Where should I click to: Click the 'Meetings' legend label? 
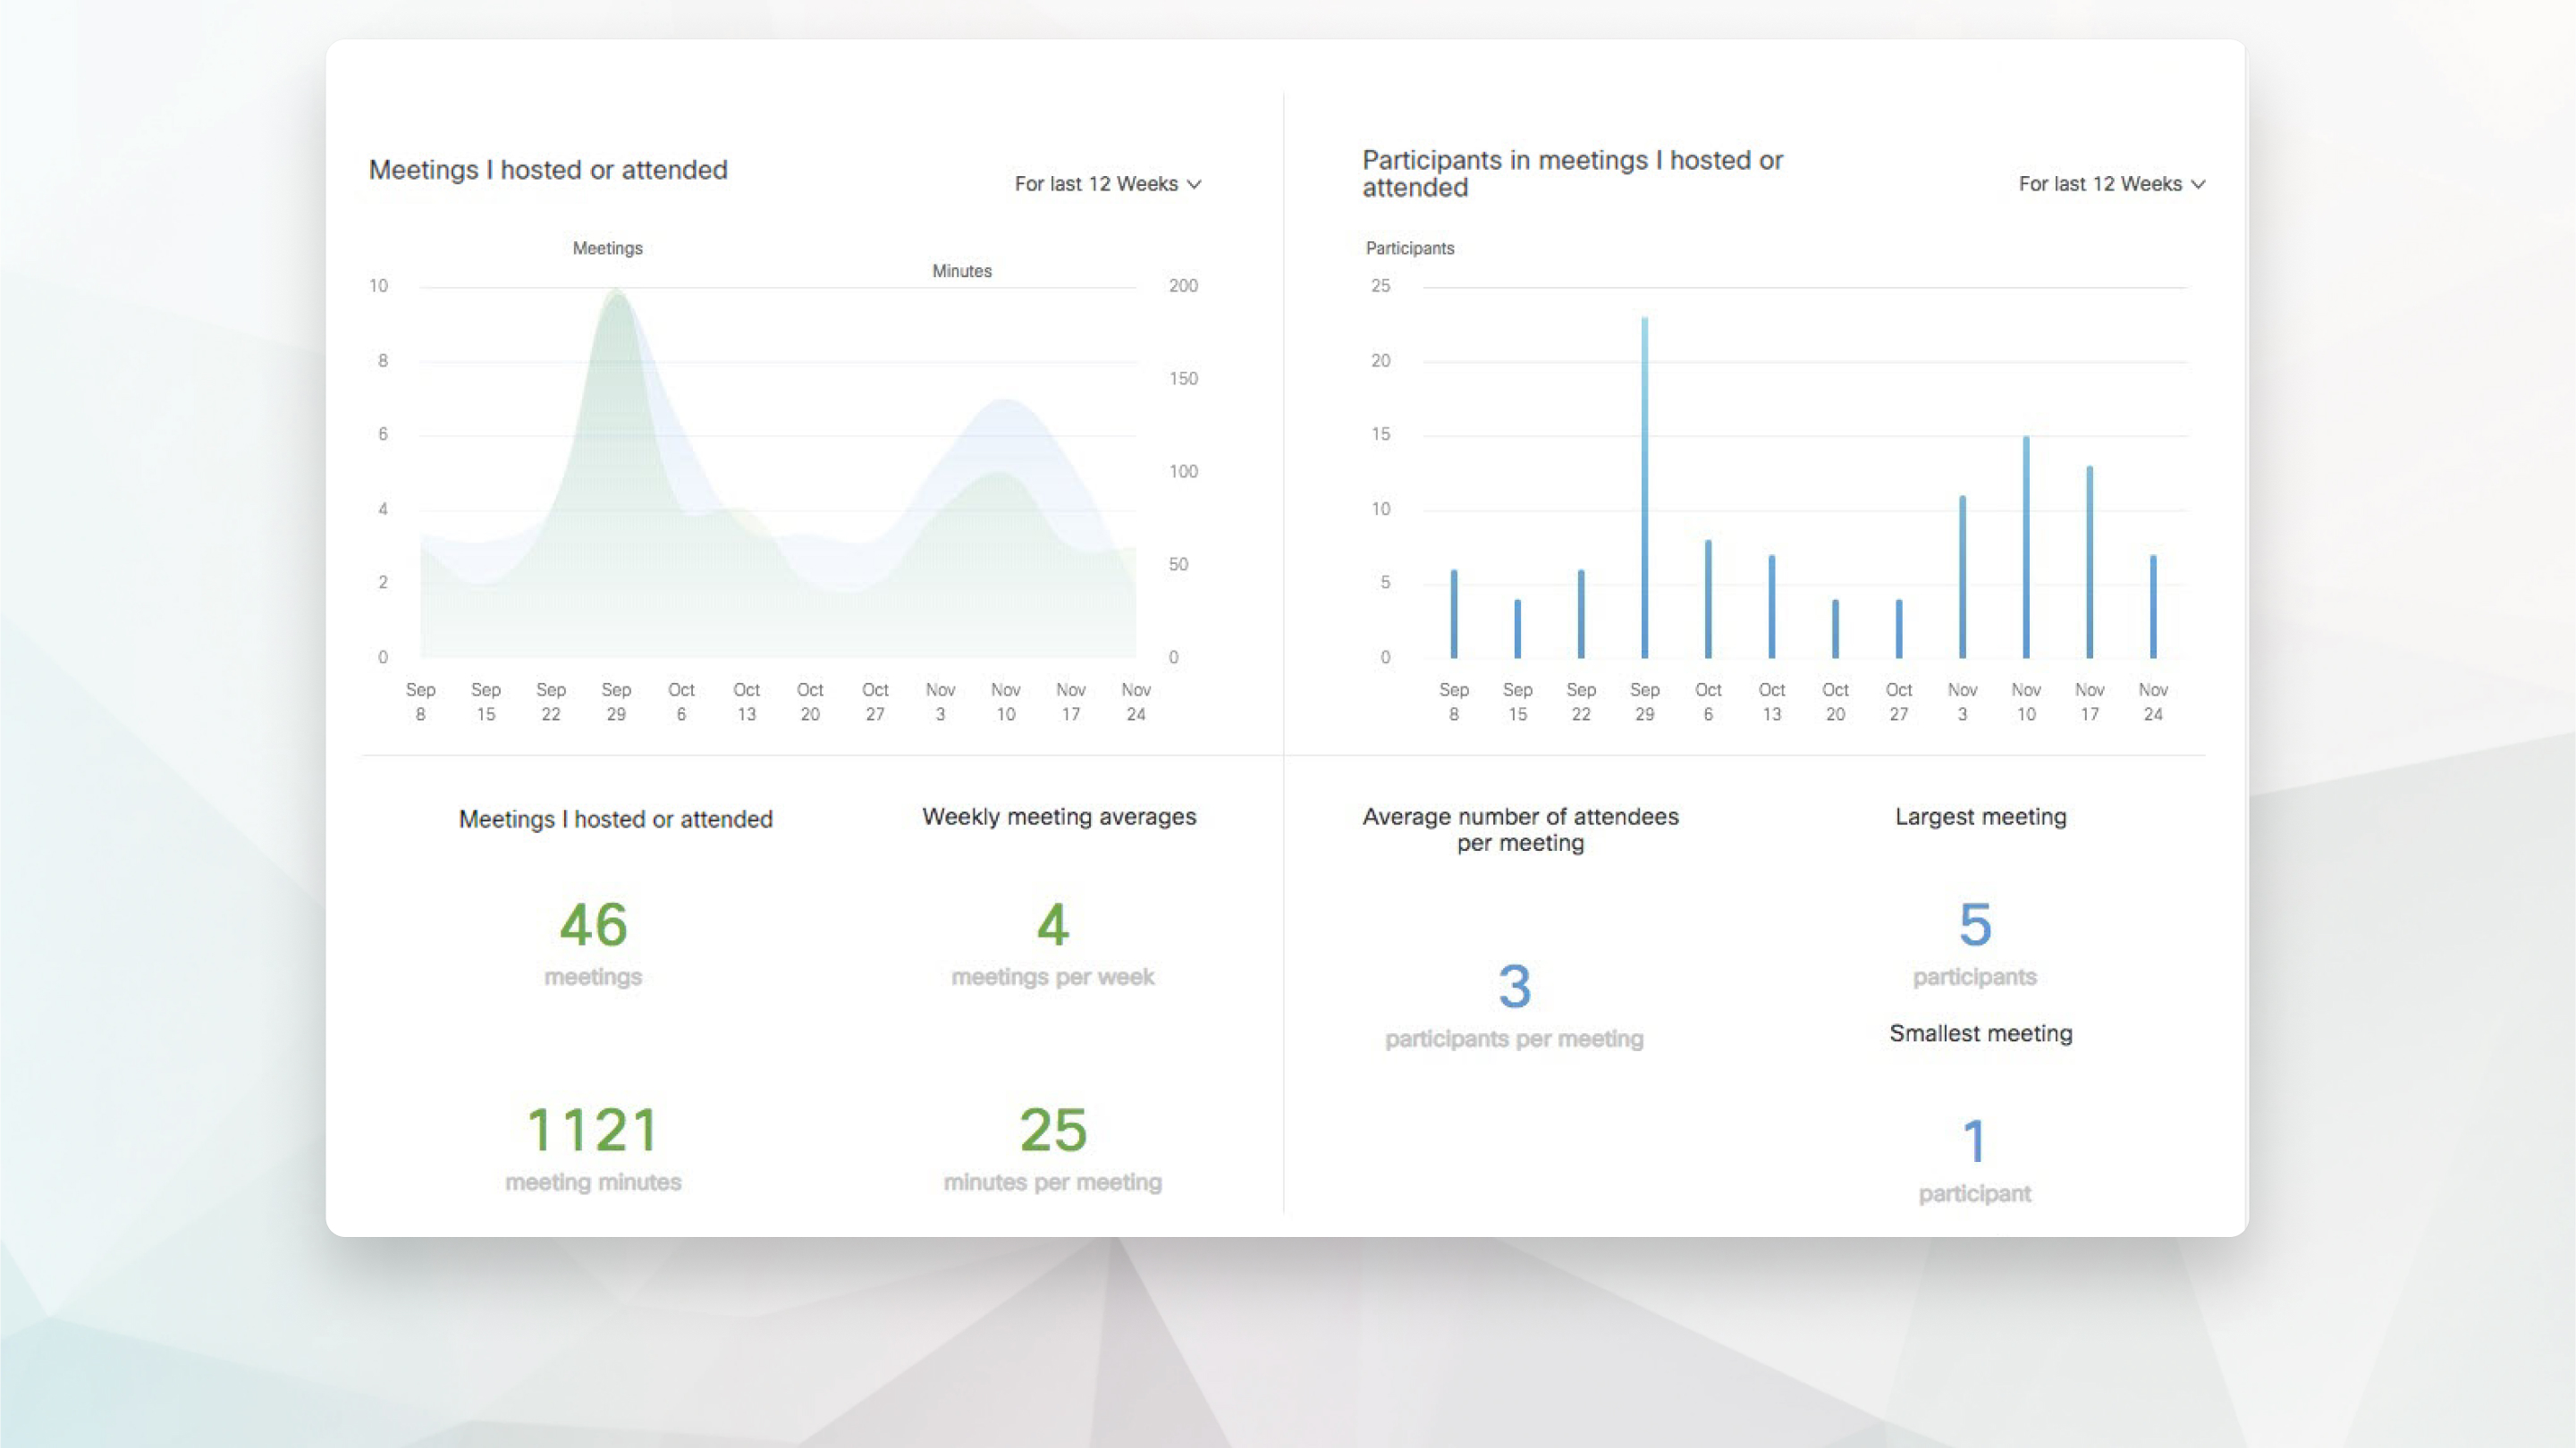607,248
